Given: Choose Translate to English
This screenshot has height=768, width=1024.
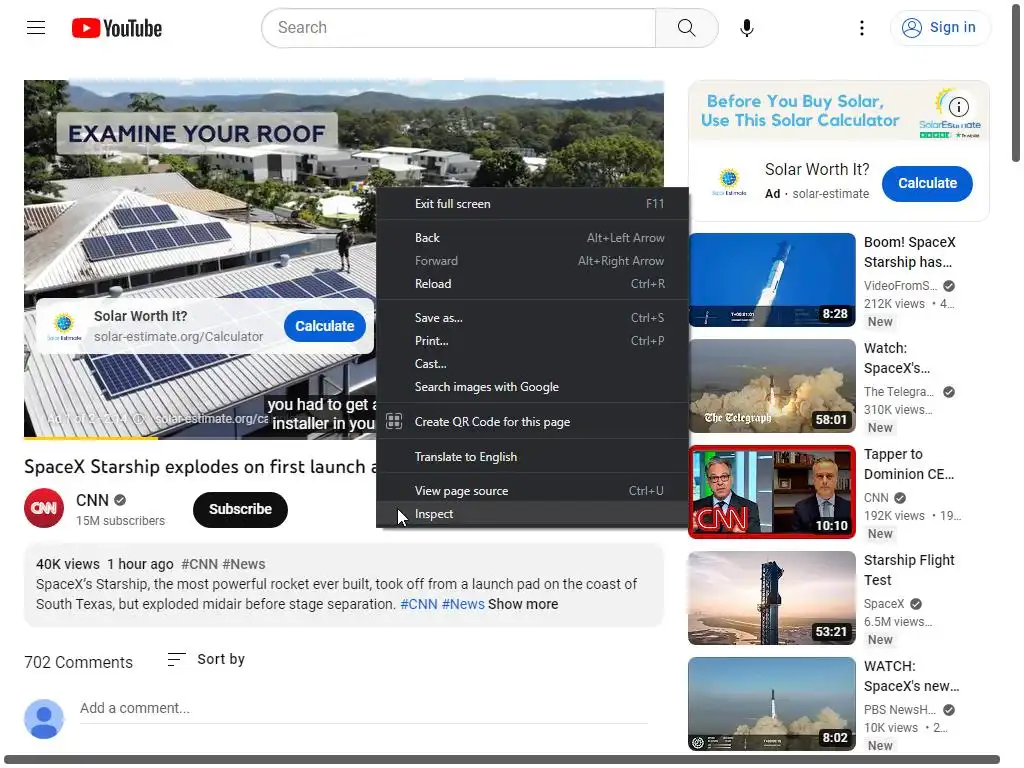Looking at the screenshot, I should [x=532, y=456].
